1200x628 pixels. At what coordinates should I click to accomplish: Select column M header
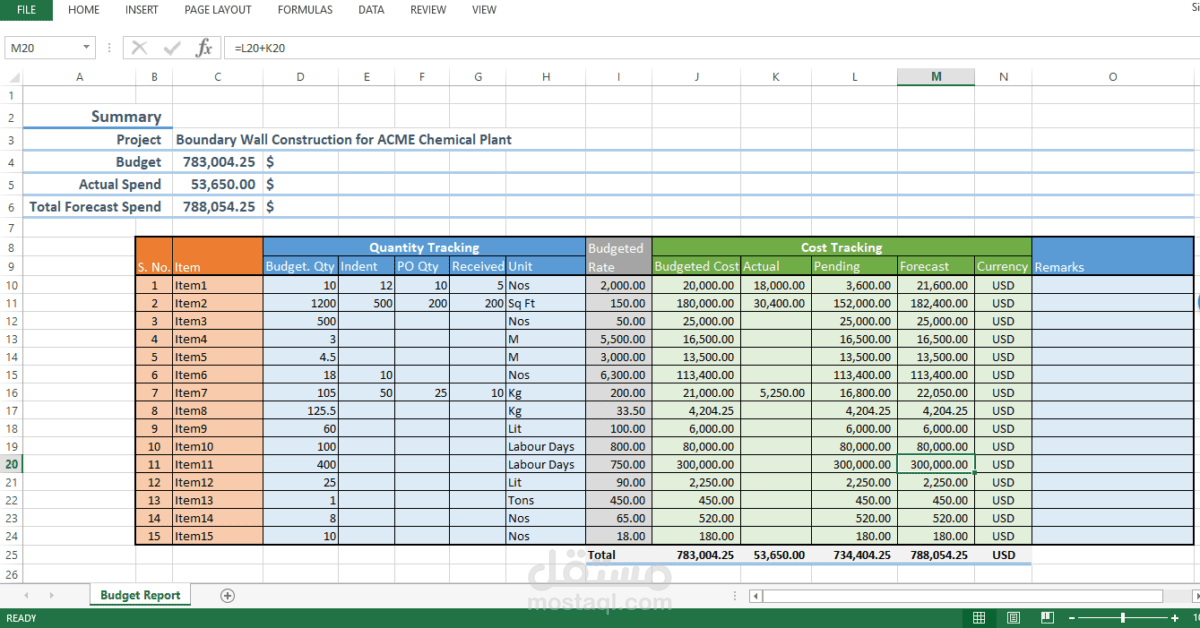tap(936, 77)
